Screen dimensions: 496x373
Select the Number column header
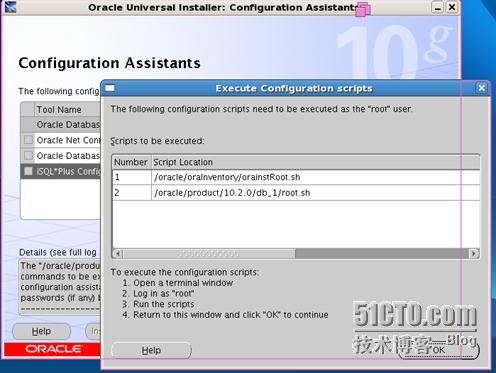[131, 162]
